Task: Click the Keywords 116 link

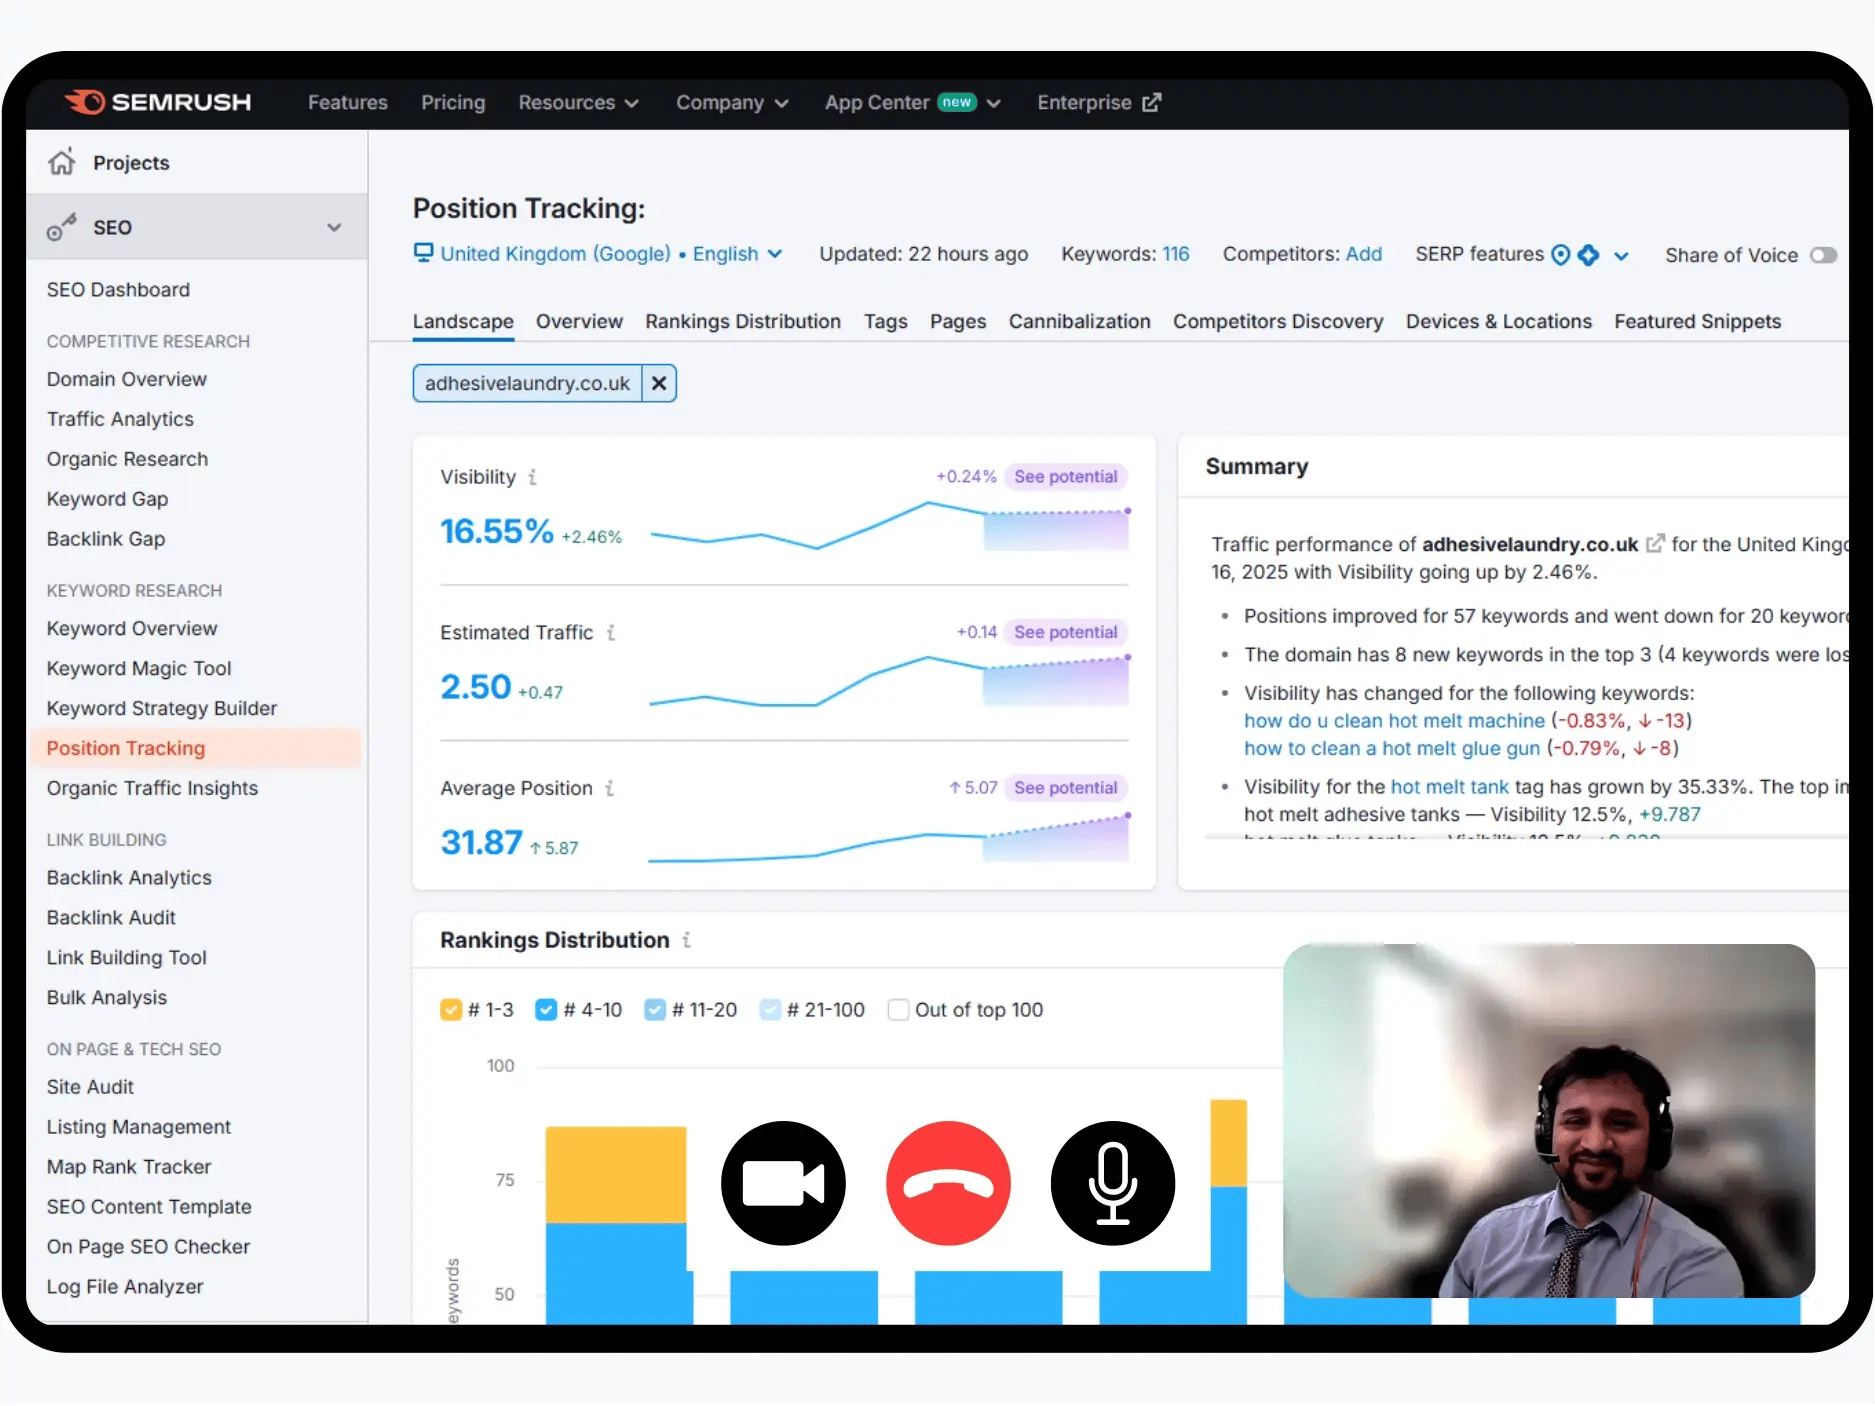Action: click(1176, 254)
